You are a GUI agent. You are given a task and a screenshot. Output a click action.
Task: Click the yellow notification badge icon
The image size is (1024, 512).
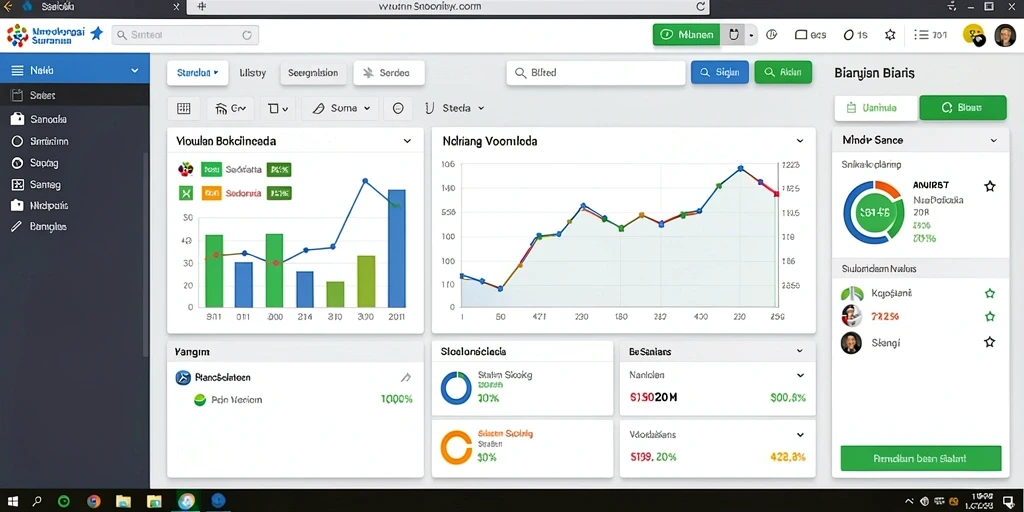coord(973,35)
